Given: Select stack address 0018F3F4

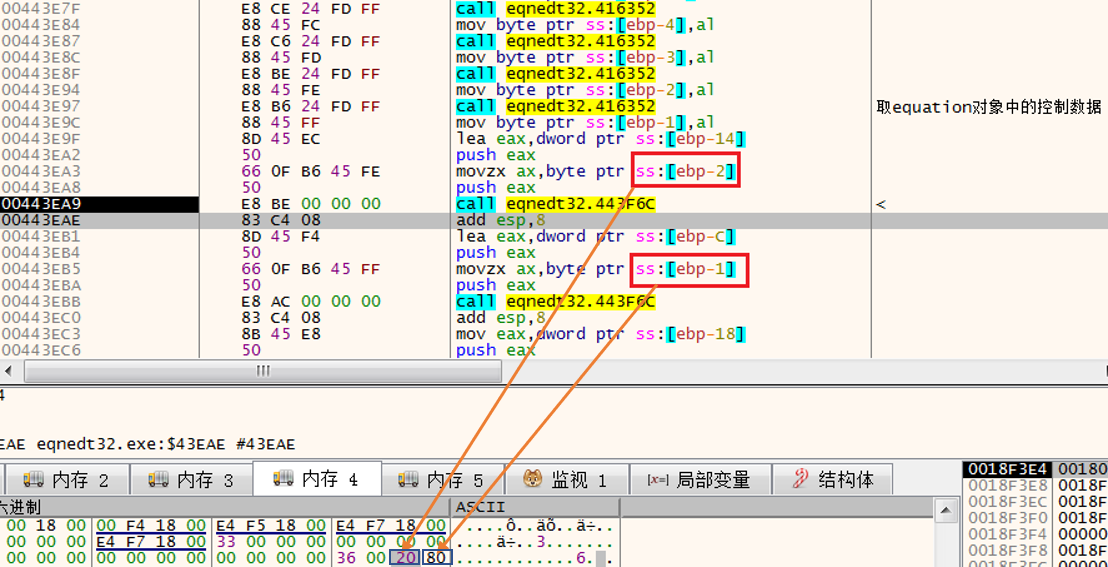Looking at the screenshot, I should [1008, 534].
